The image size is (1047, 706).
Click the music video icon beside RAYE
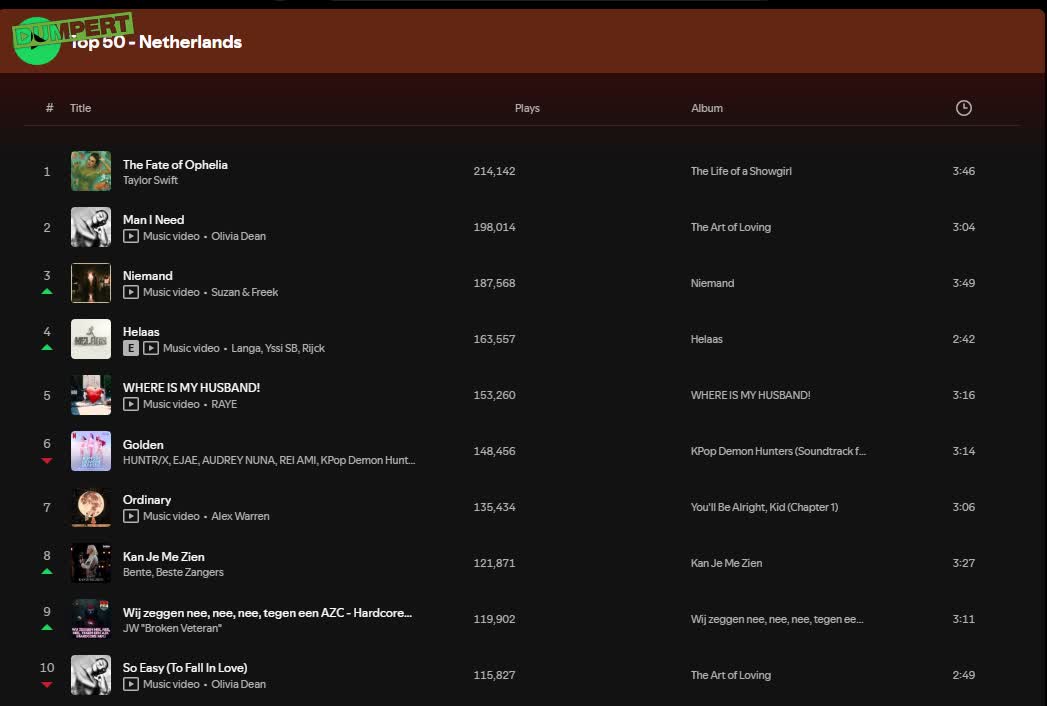[131, 404]
